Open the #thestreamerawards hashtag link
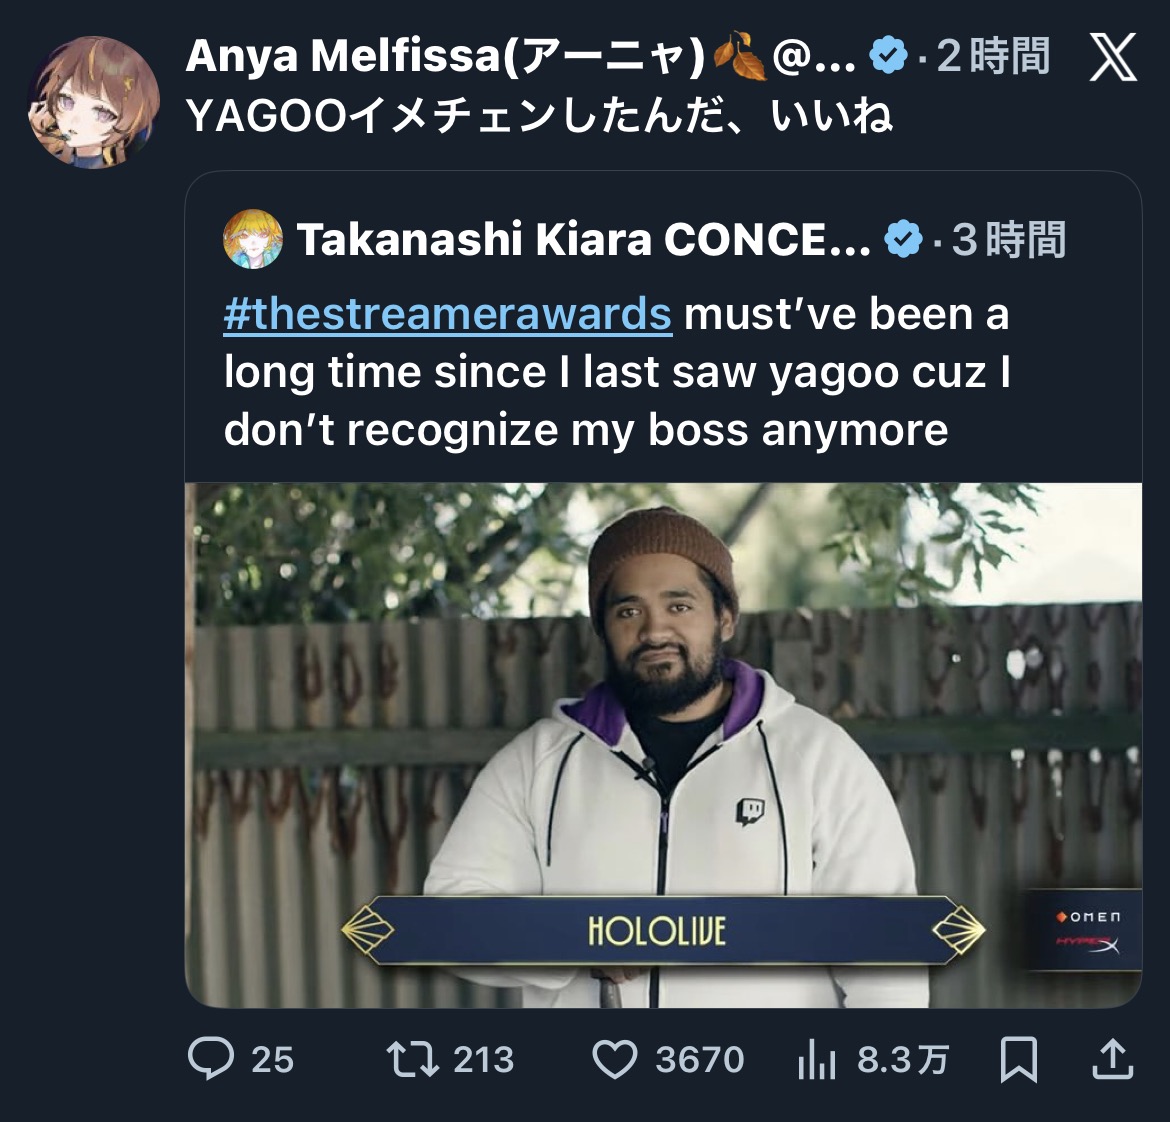This screenshot has height=1122, width=1170. [447, 314]
